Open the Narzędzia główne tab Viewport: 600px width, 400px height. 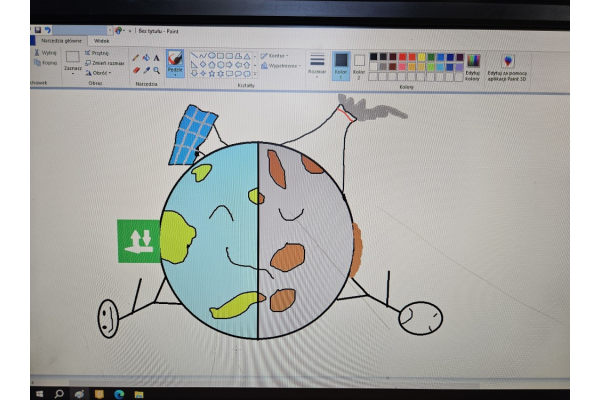(x=59, y=40)
